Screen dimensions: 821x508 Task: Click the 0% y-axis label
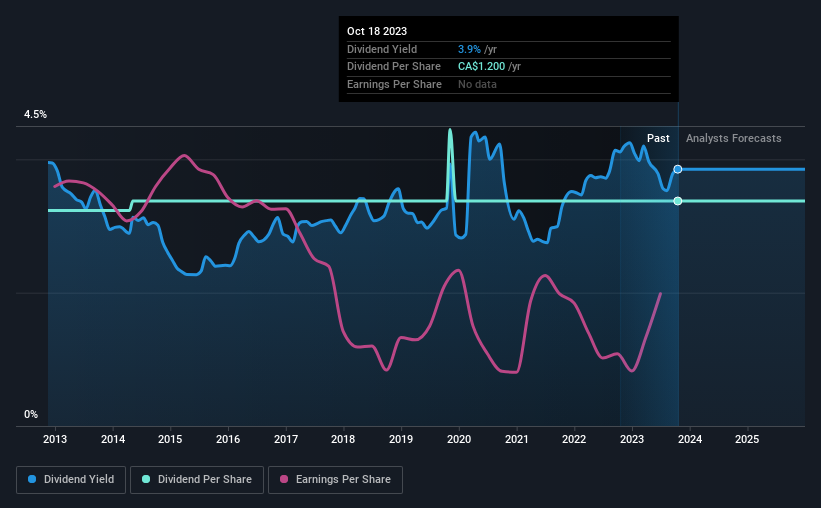(31, 414)
